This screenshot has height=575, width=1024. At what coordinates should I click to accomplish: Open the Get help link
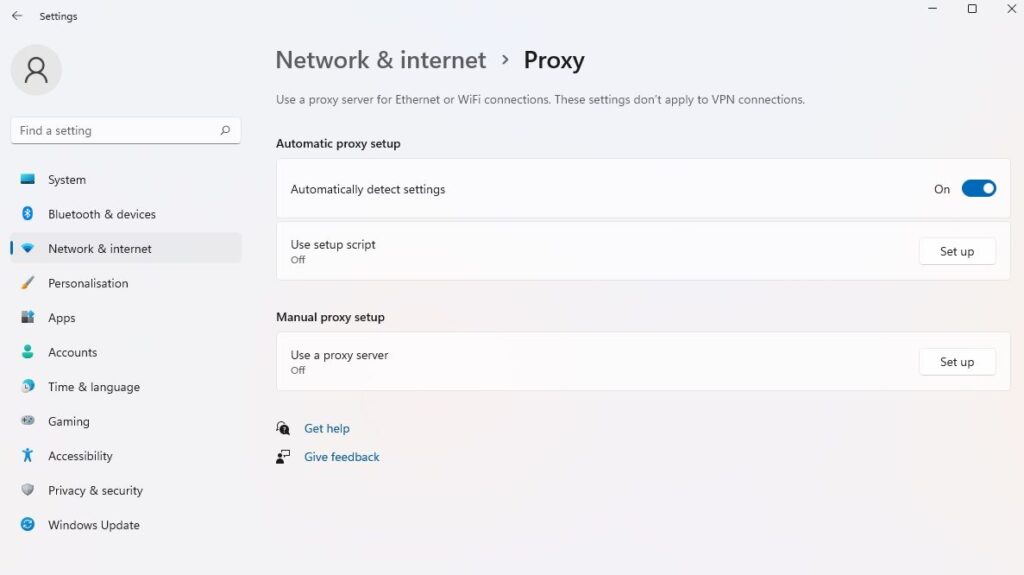[327, 429]
